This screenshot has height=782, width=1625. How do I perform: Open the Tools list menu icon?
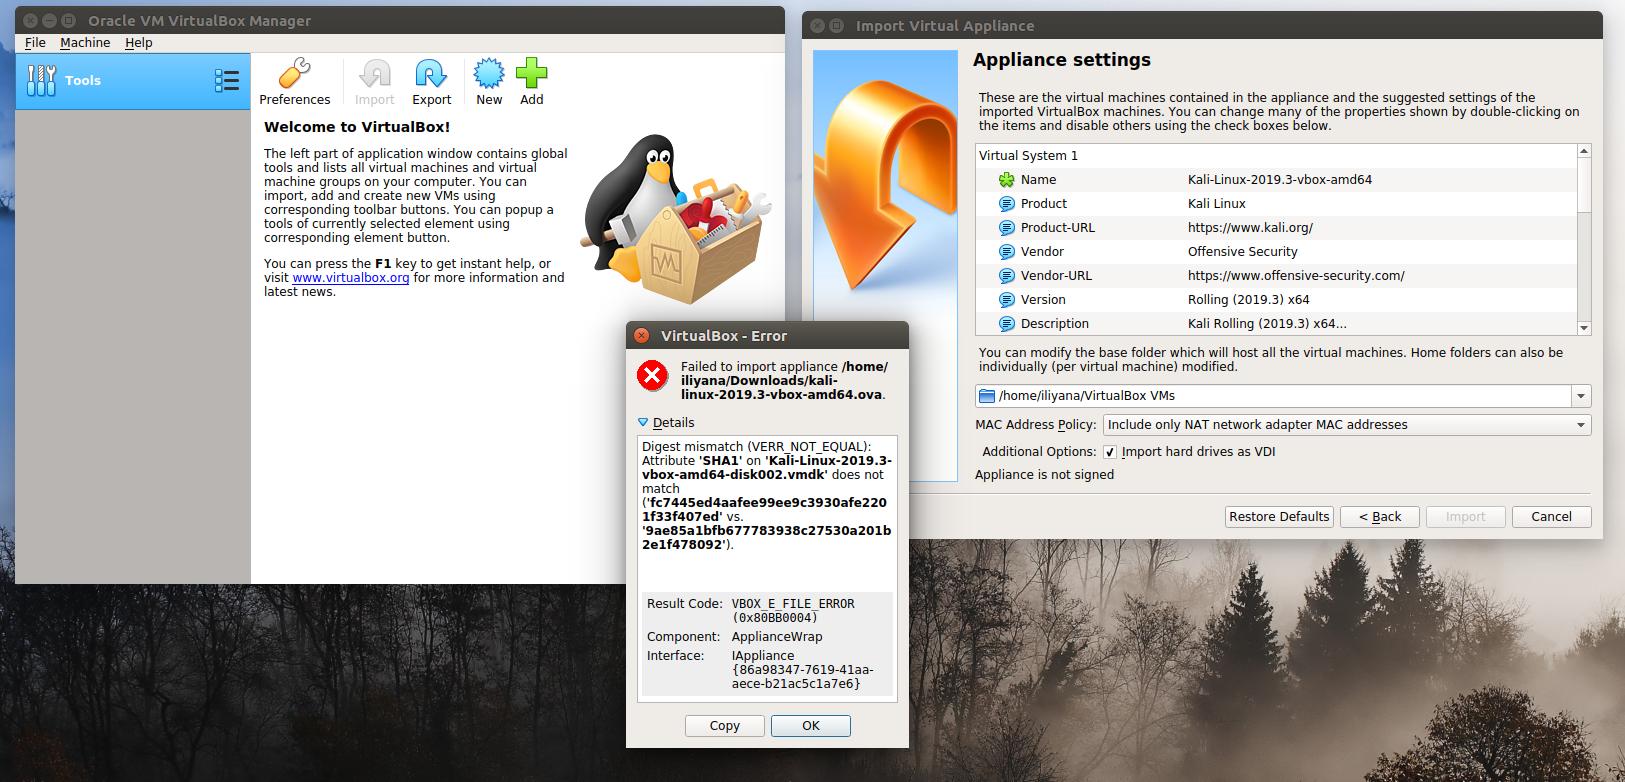tap(227, 81)
